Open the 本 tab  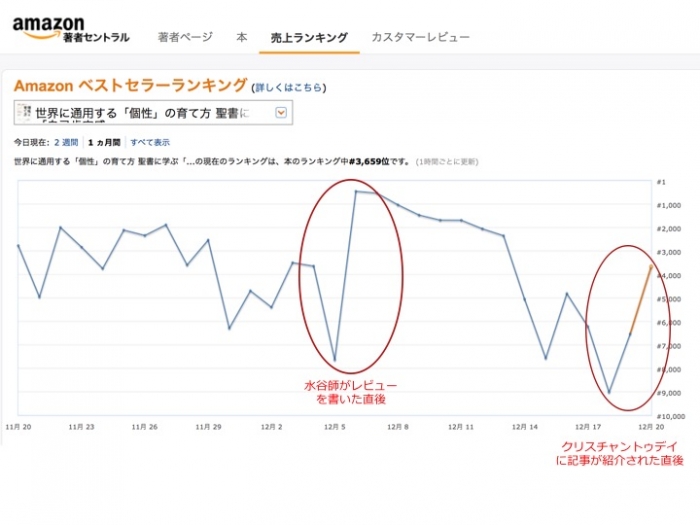click(x=242, y=37)
